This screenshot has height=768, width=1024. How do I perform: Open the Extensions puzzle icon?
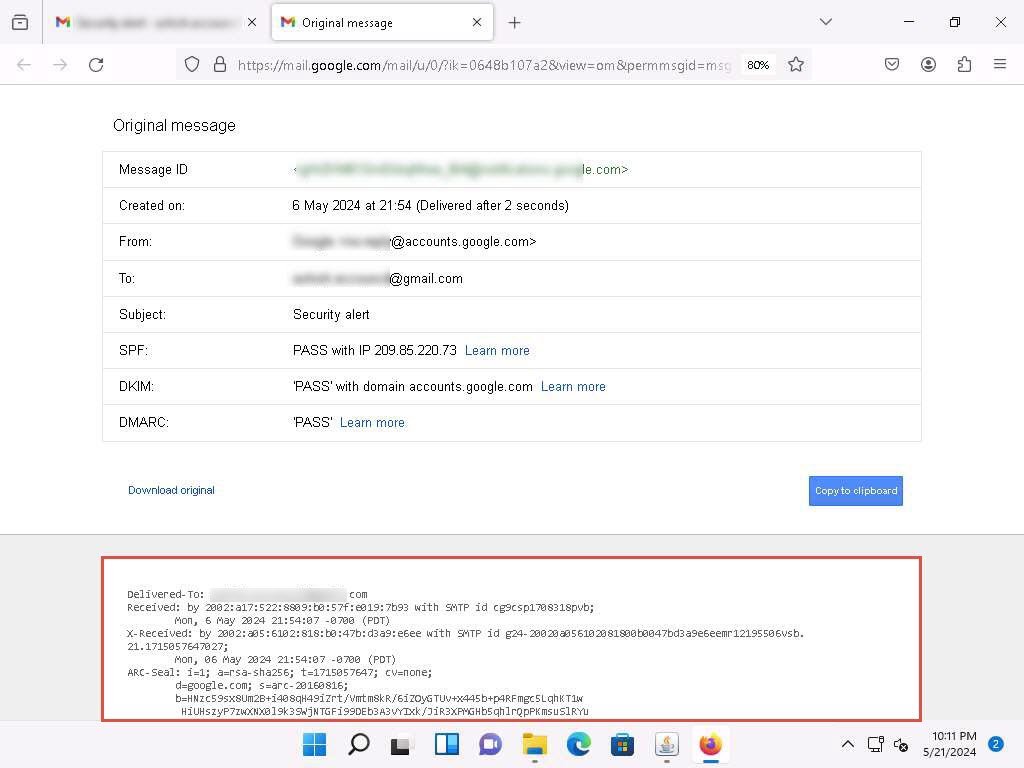click(964, 64)
